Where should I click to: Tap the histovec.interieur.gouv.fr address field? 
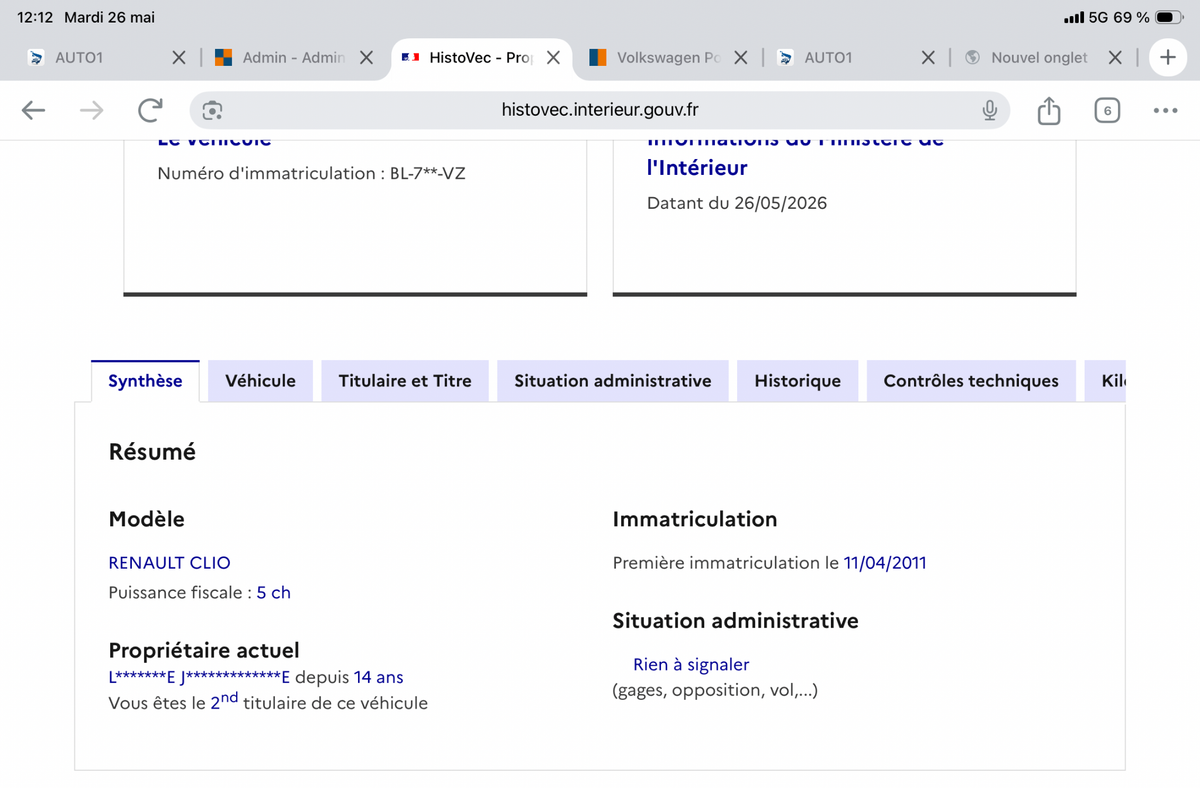[x=600, y=110]
